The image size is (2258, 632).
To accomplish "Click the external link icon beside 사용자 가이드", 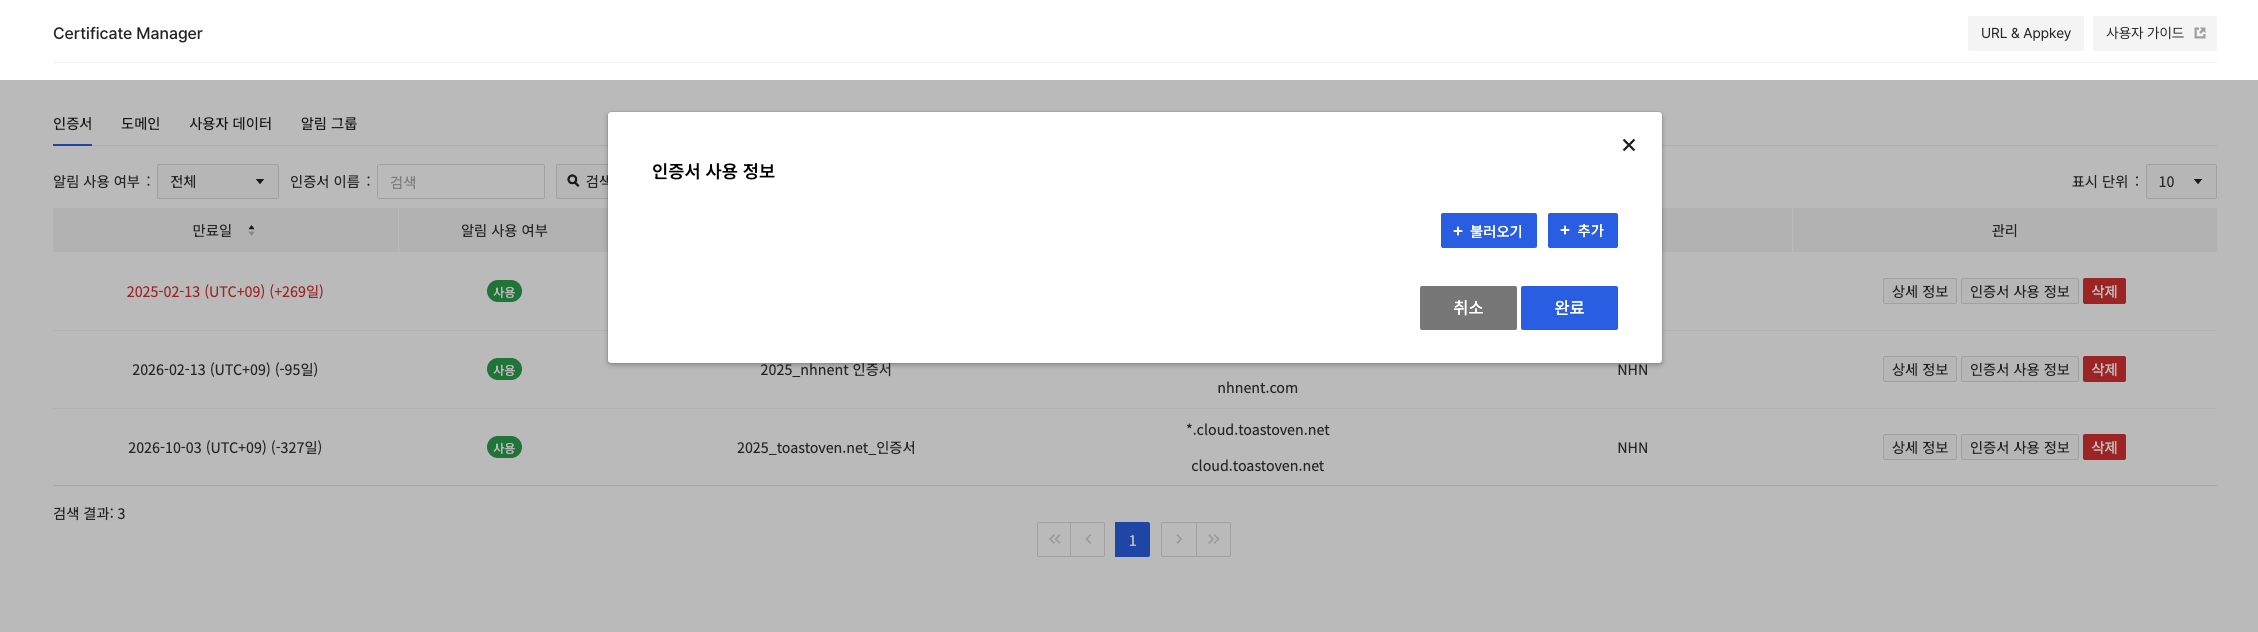I will (x=2199, y=33).
